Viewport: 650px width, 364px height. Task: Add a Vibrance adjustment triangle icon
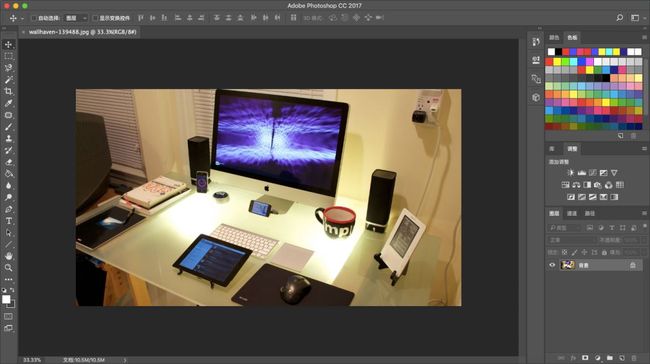[x=614, y=172]
